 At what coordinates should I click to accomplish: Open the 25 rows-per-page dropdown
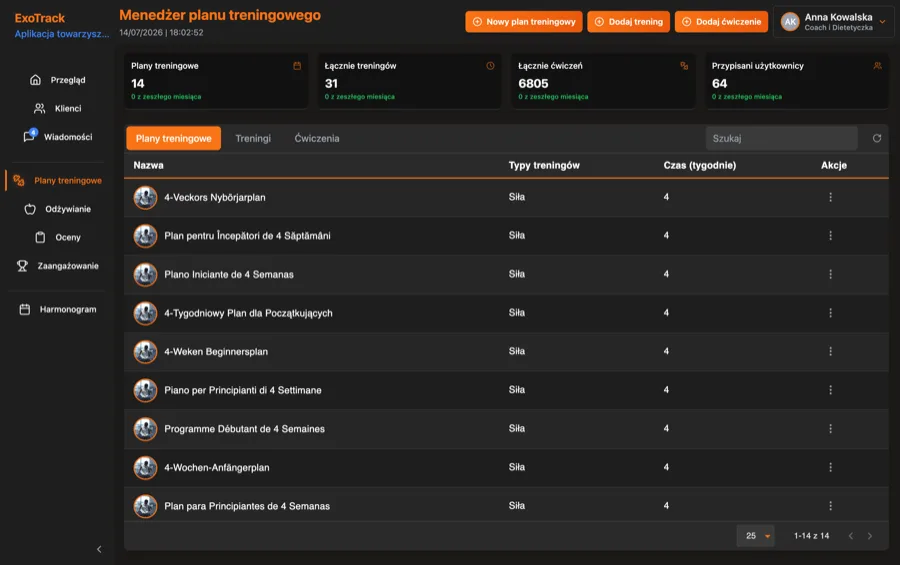755,536
